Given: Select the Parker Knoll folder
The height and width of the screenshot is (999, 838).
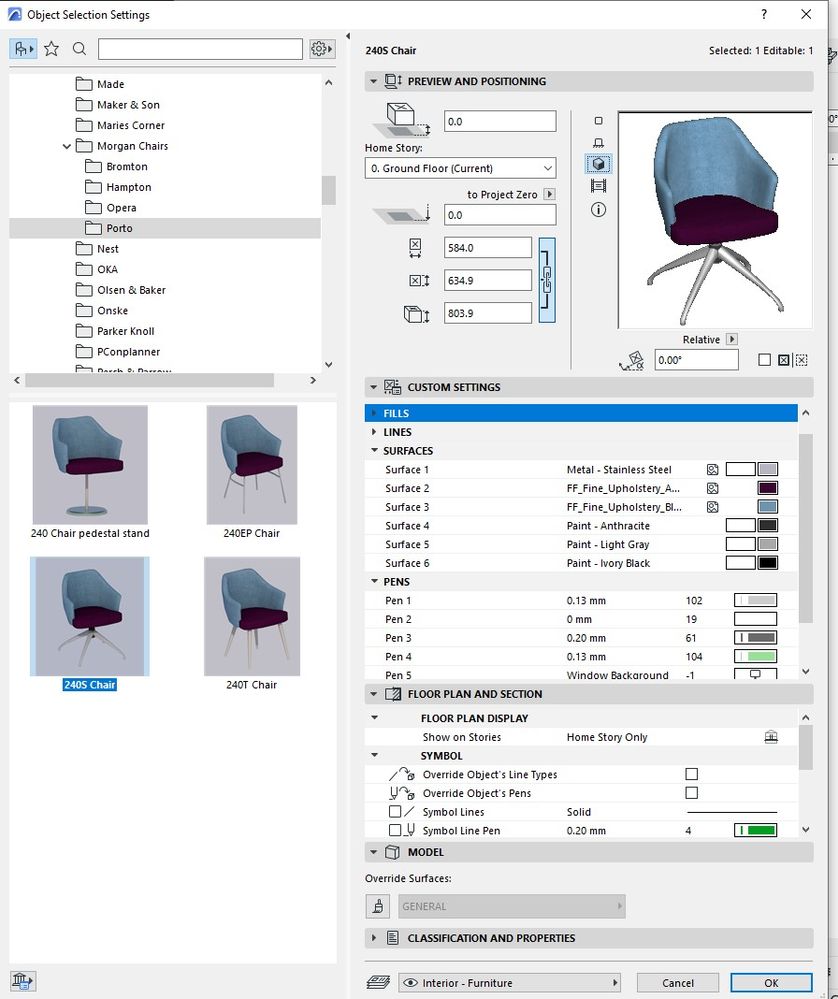Looking at the screenshot, I should [x=126, y=331].
